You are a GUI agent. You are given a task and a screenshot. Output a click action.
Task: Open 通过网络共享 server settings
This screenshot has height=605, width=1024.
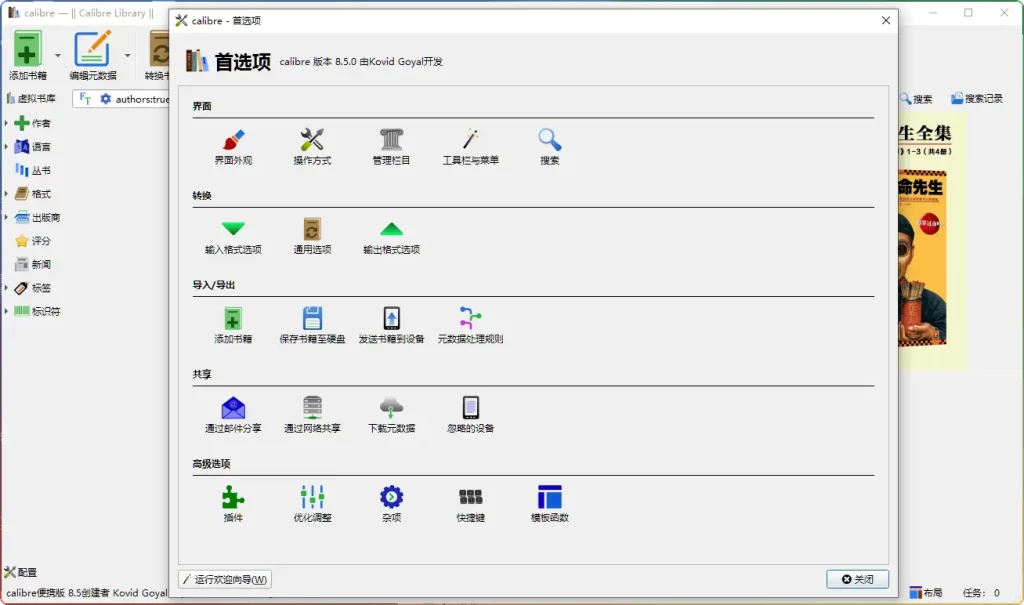click(x=312, y=415)
